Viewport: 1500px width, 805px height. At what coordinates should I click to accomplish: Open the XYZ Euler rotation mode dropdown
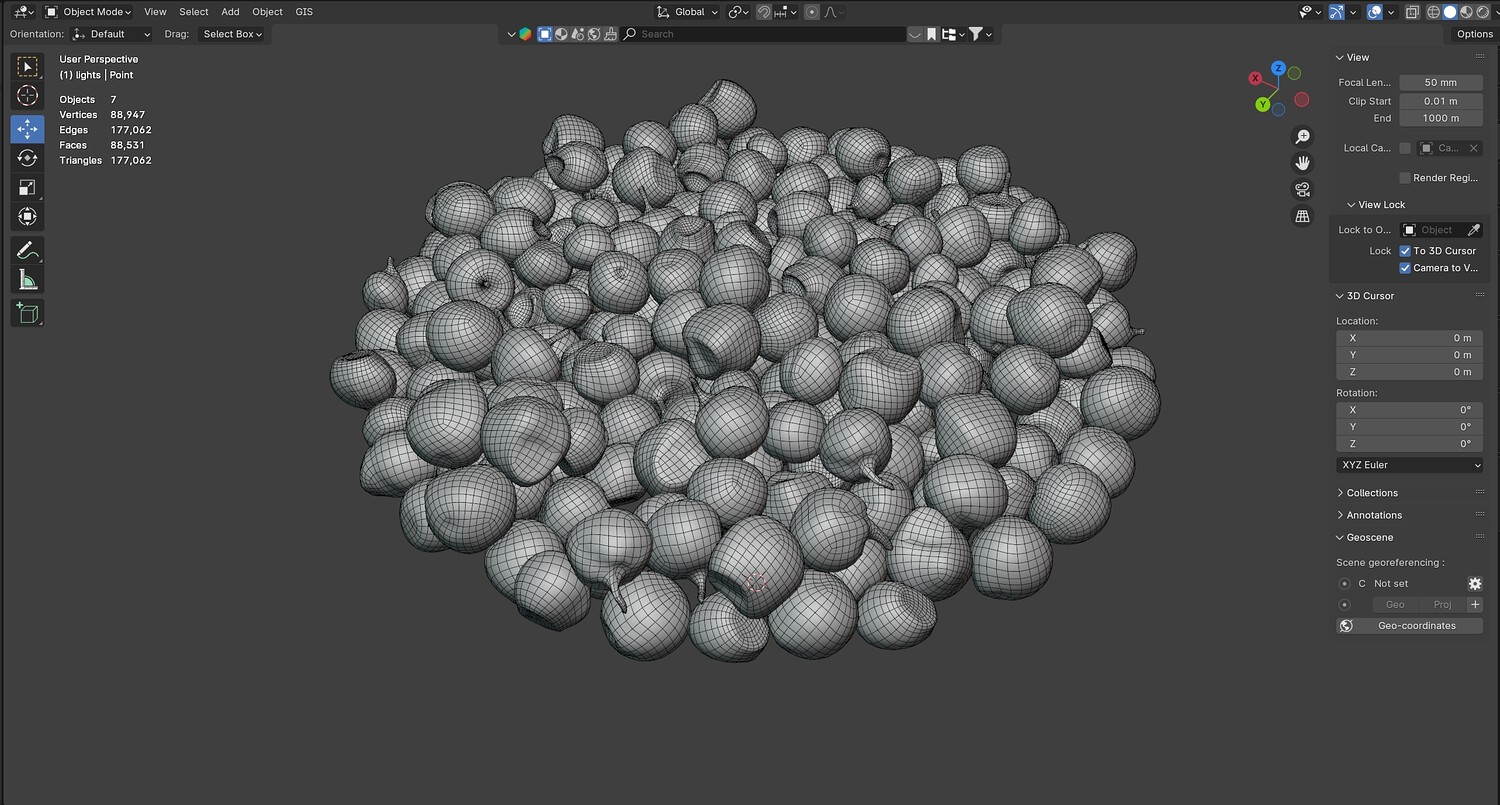pyautogui.click(x=1409, y=465)
